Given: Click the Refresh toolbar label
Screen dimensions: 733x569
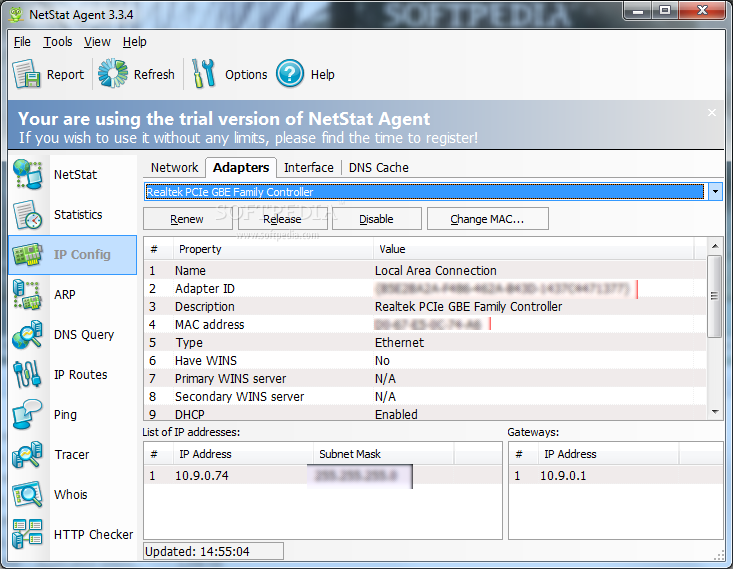Looking at the screenshot, I should 154,74.
